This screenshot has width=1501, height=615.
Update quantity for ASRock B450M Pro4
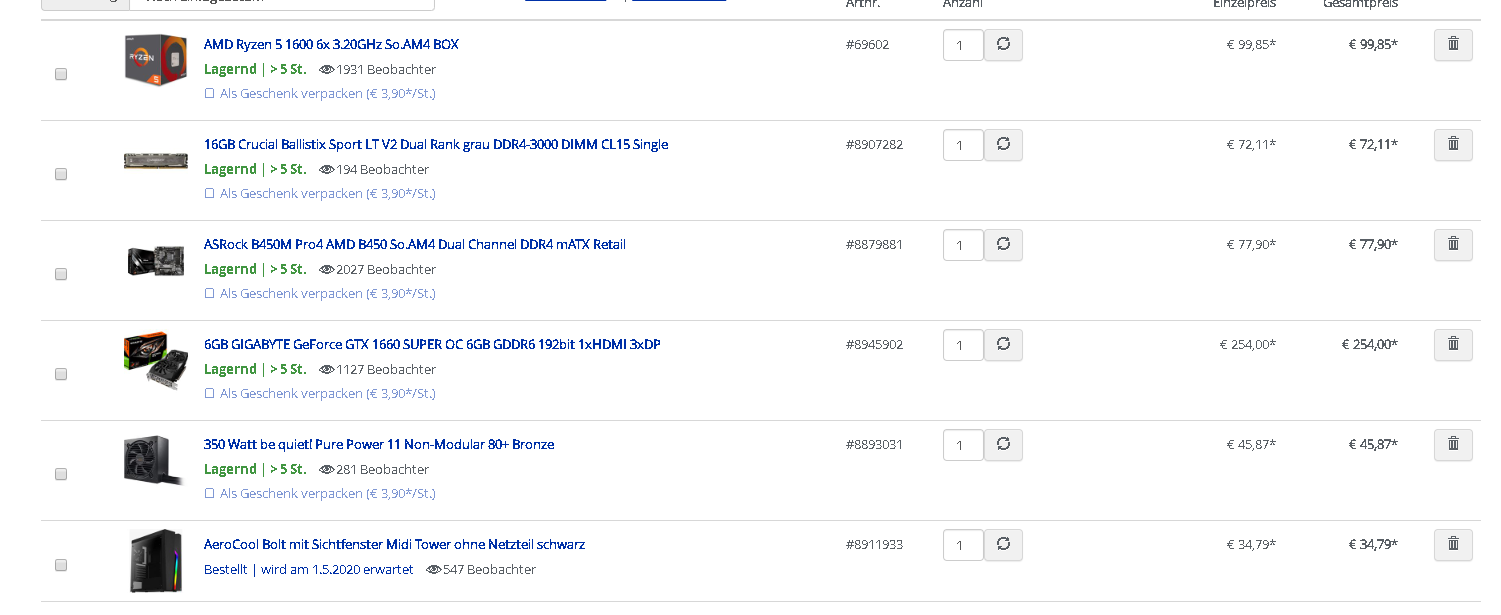pos(1003,245)
